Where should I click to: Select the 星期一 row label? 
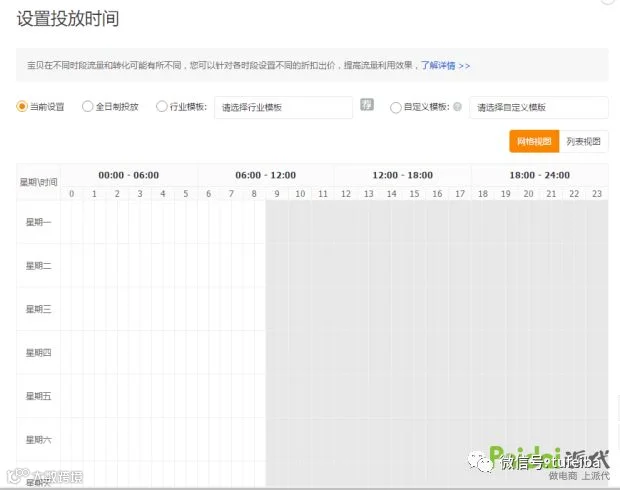[38, 222]
